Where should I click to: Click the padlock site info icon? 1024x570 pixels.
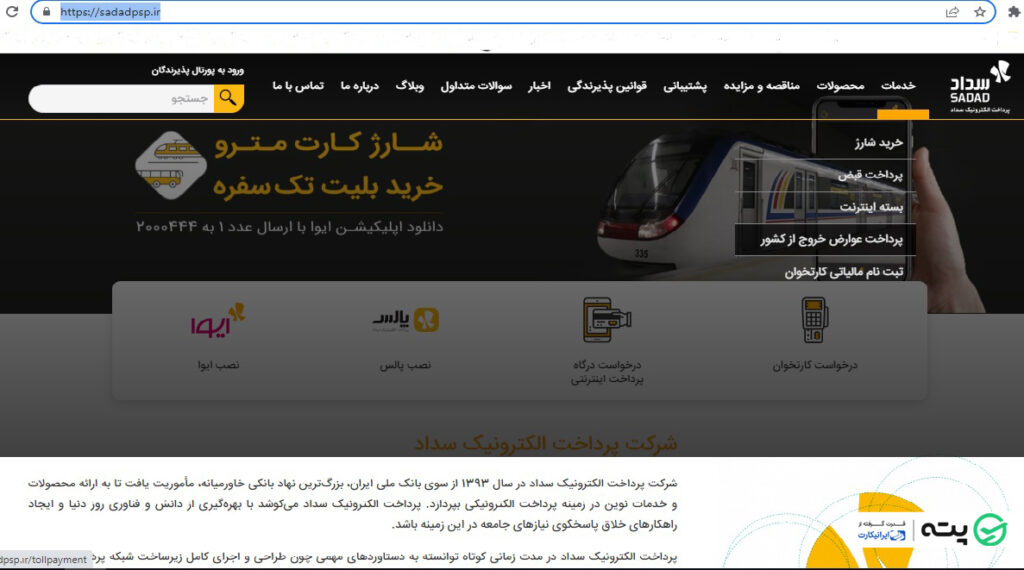(x=46, y=12)
